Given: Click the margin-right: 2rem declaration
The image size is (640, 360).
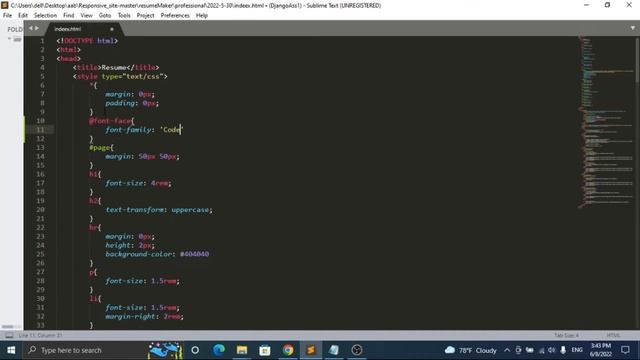Looking at the screenshot, I should (144, 316).
